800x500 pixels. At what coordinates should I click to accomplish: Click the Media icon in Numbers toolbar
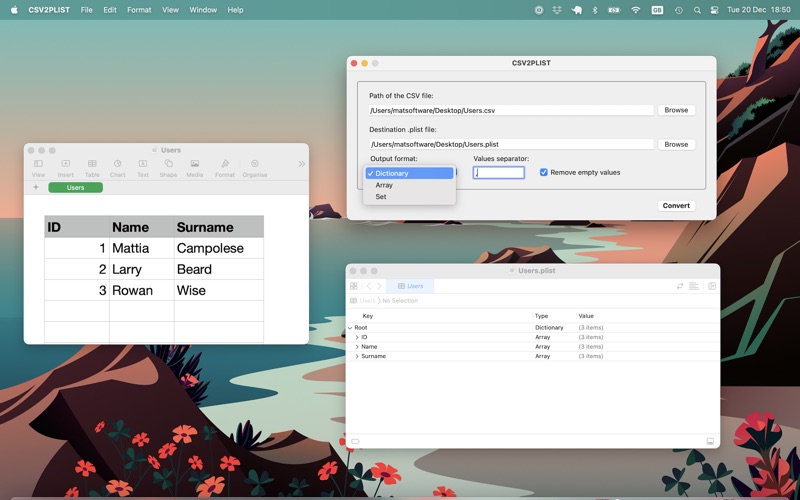[x=194, y=164]
